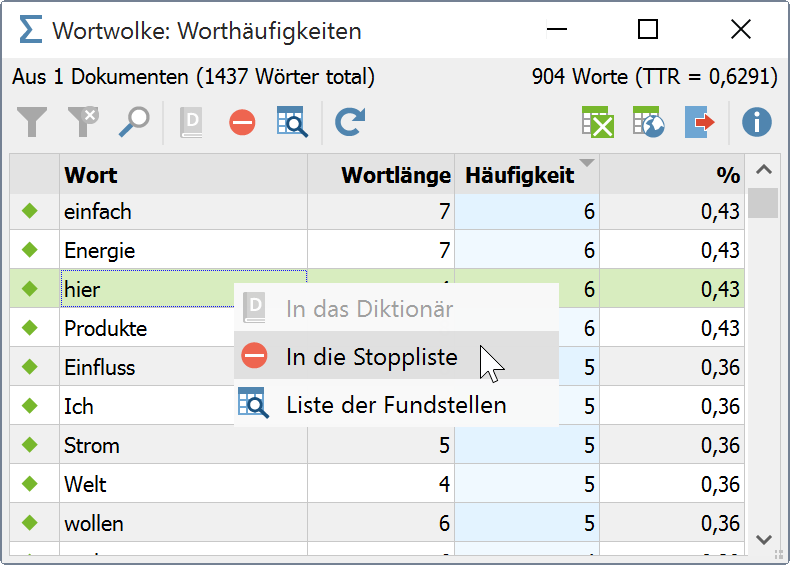The image size is (790, 565).
Task: Show info with blue i icon
Action: (757, 122)
